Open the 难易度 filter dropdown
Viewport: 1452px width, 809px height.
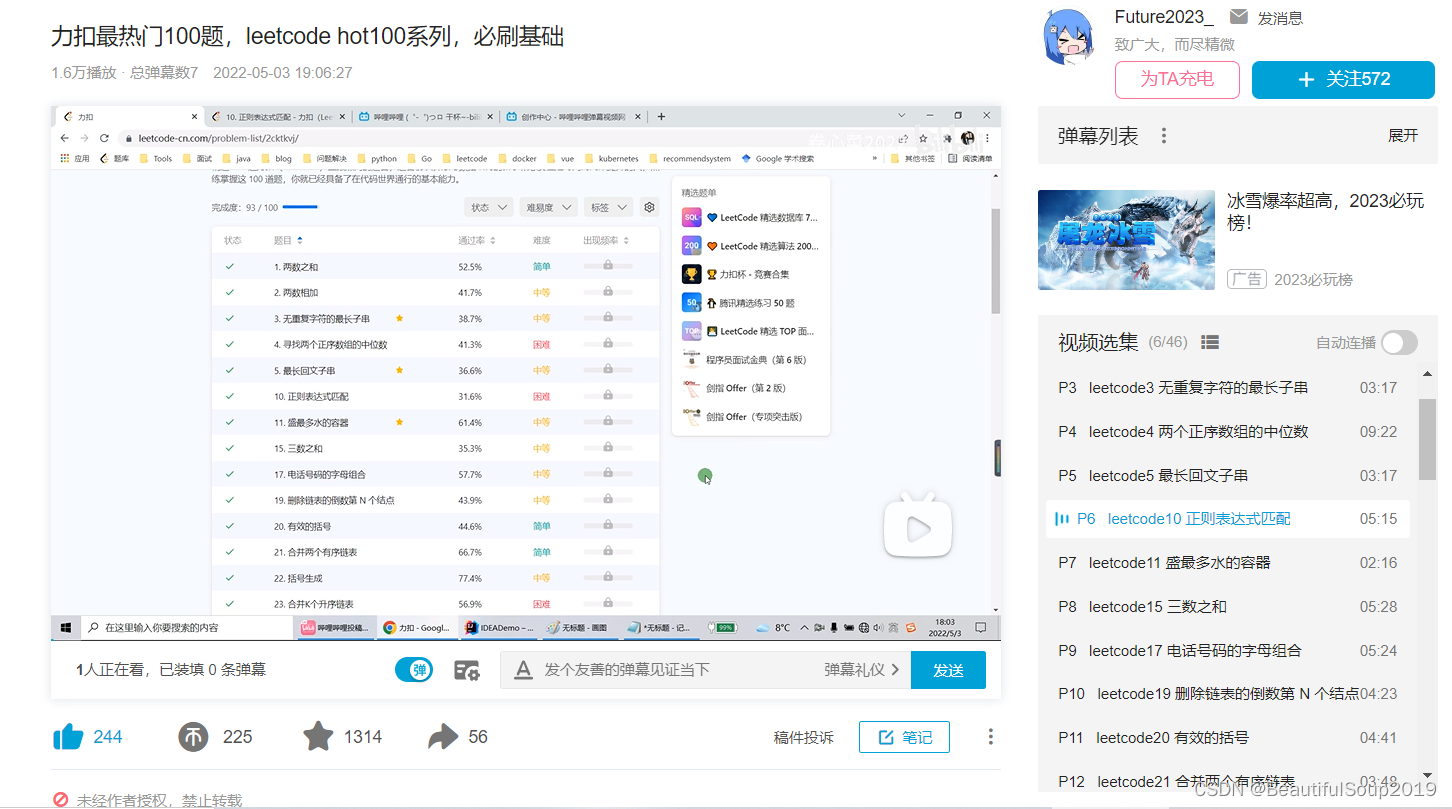(x=551, y=207)
